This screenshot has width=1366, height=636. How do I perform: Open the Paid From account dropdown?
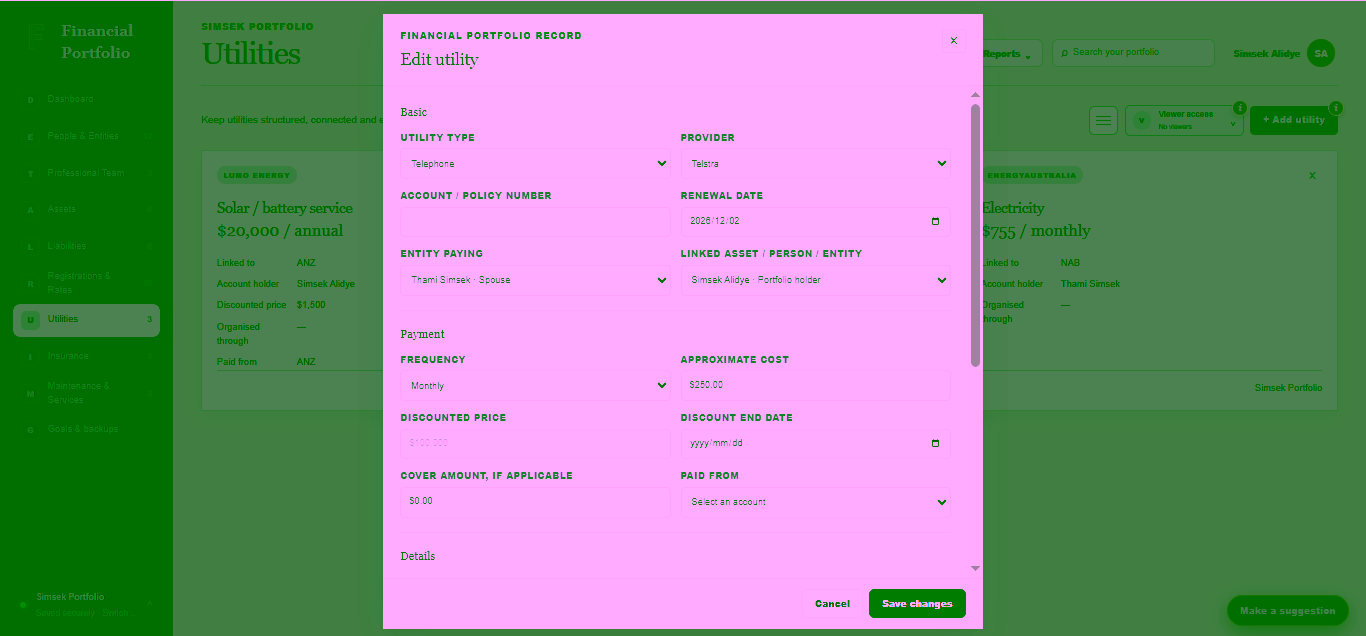pos(815,502)
